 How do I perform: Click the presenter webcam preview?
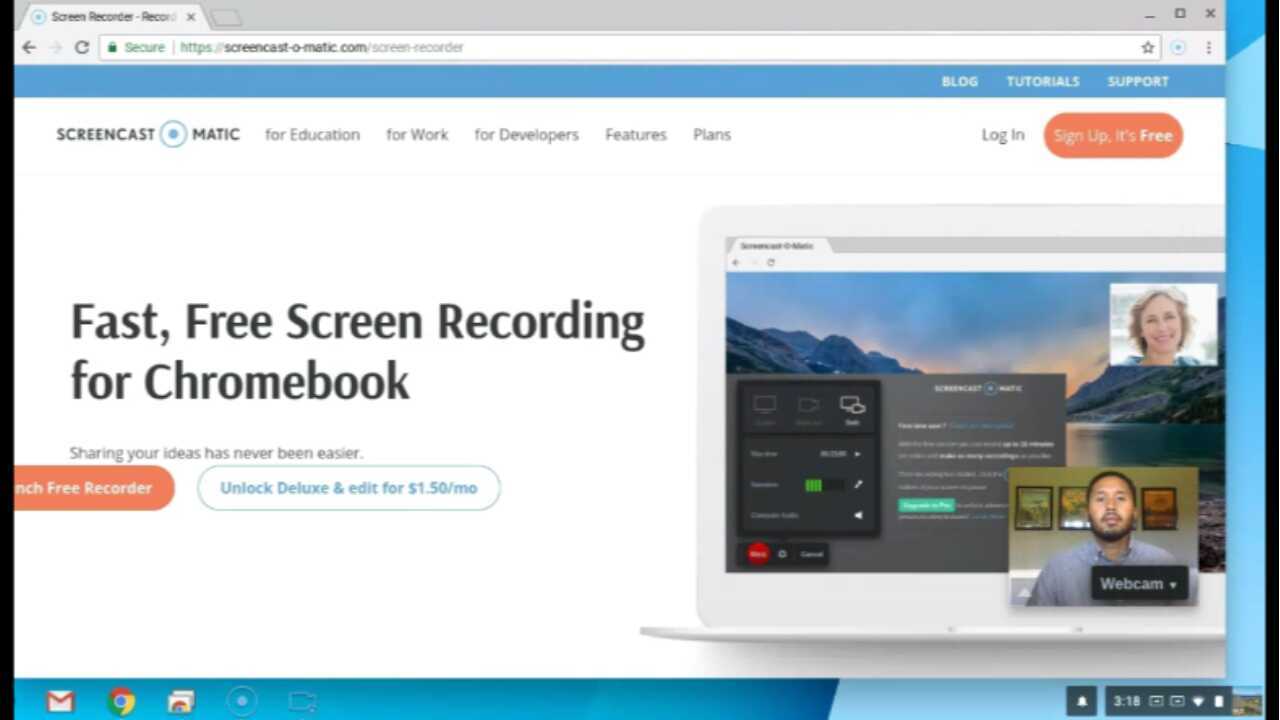point(1103,536)
